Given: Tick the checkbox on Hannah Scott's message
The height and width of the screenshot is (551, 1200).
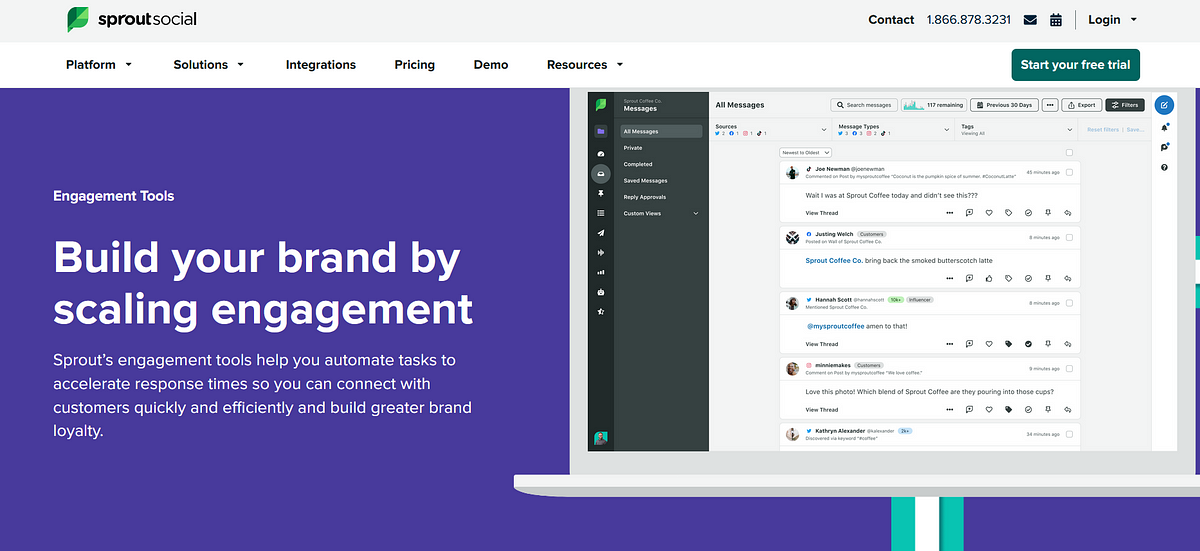Looking at the screenshot, I should (x=1069, y=303).
